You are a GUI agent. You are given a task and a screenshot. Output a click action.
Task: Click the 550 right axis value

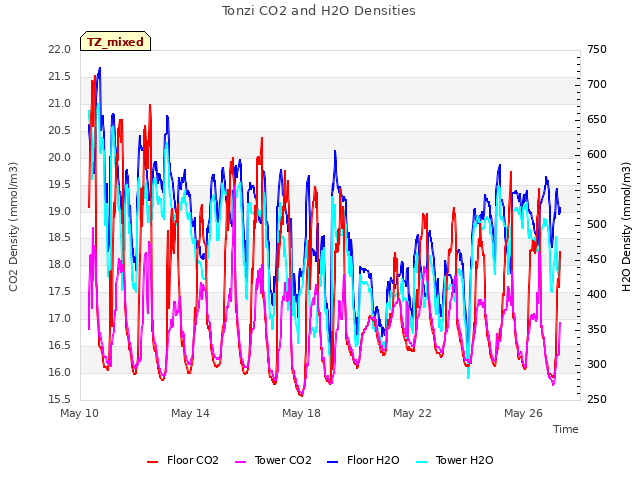click(597, 190)
